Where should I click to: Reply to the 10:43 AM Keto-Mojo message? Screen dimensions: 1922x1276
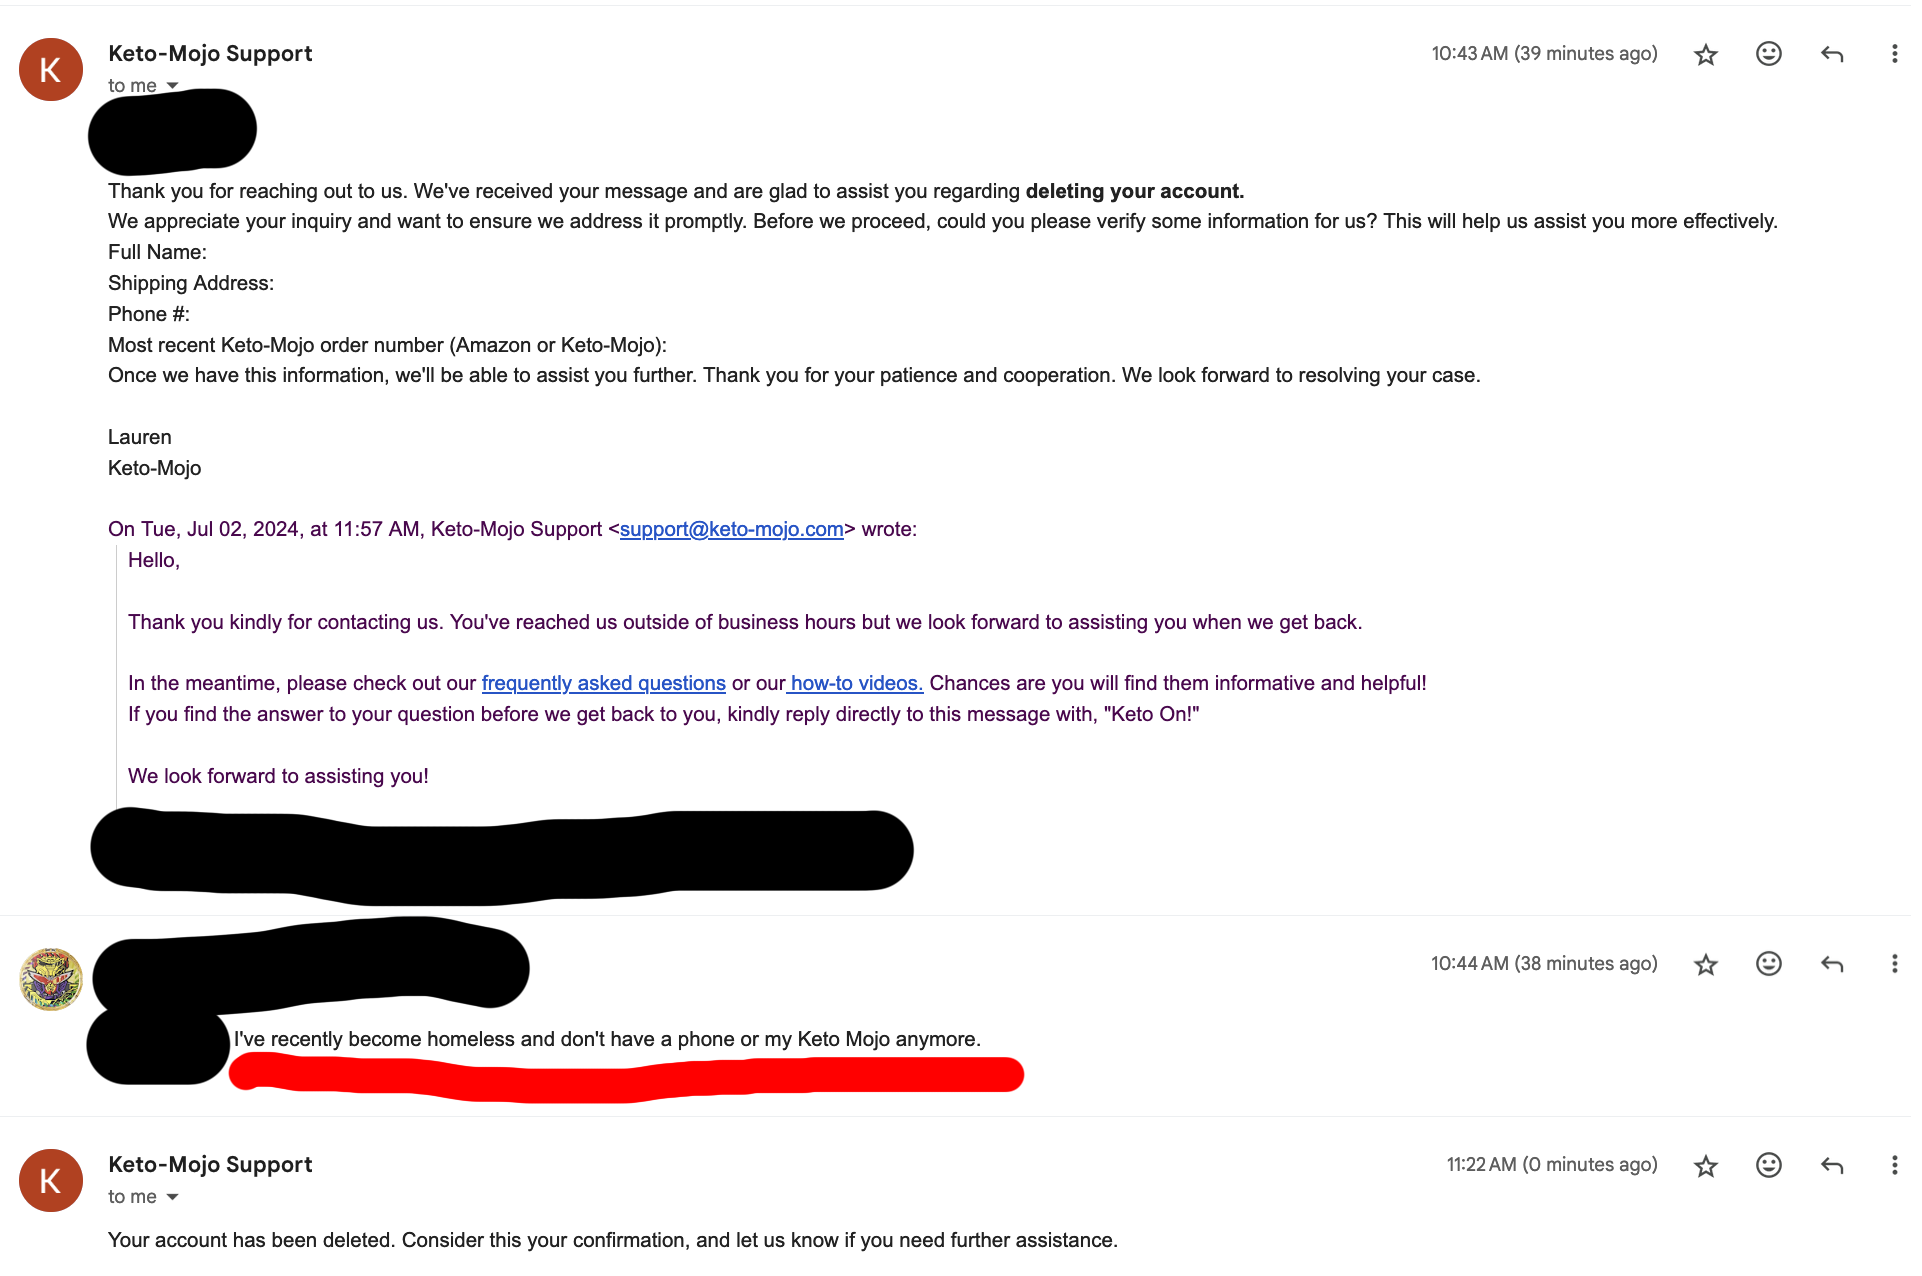[1831, 54]
